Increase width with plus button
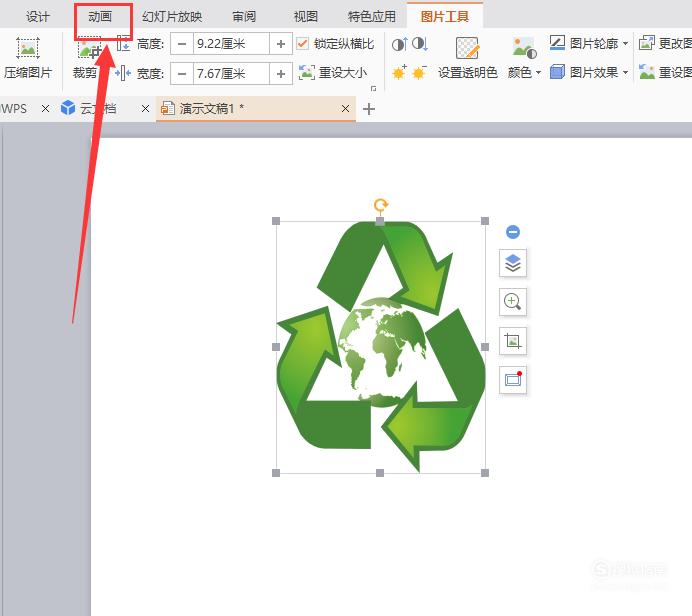Screen dimensions: 692x616 [281, 73]
